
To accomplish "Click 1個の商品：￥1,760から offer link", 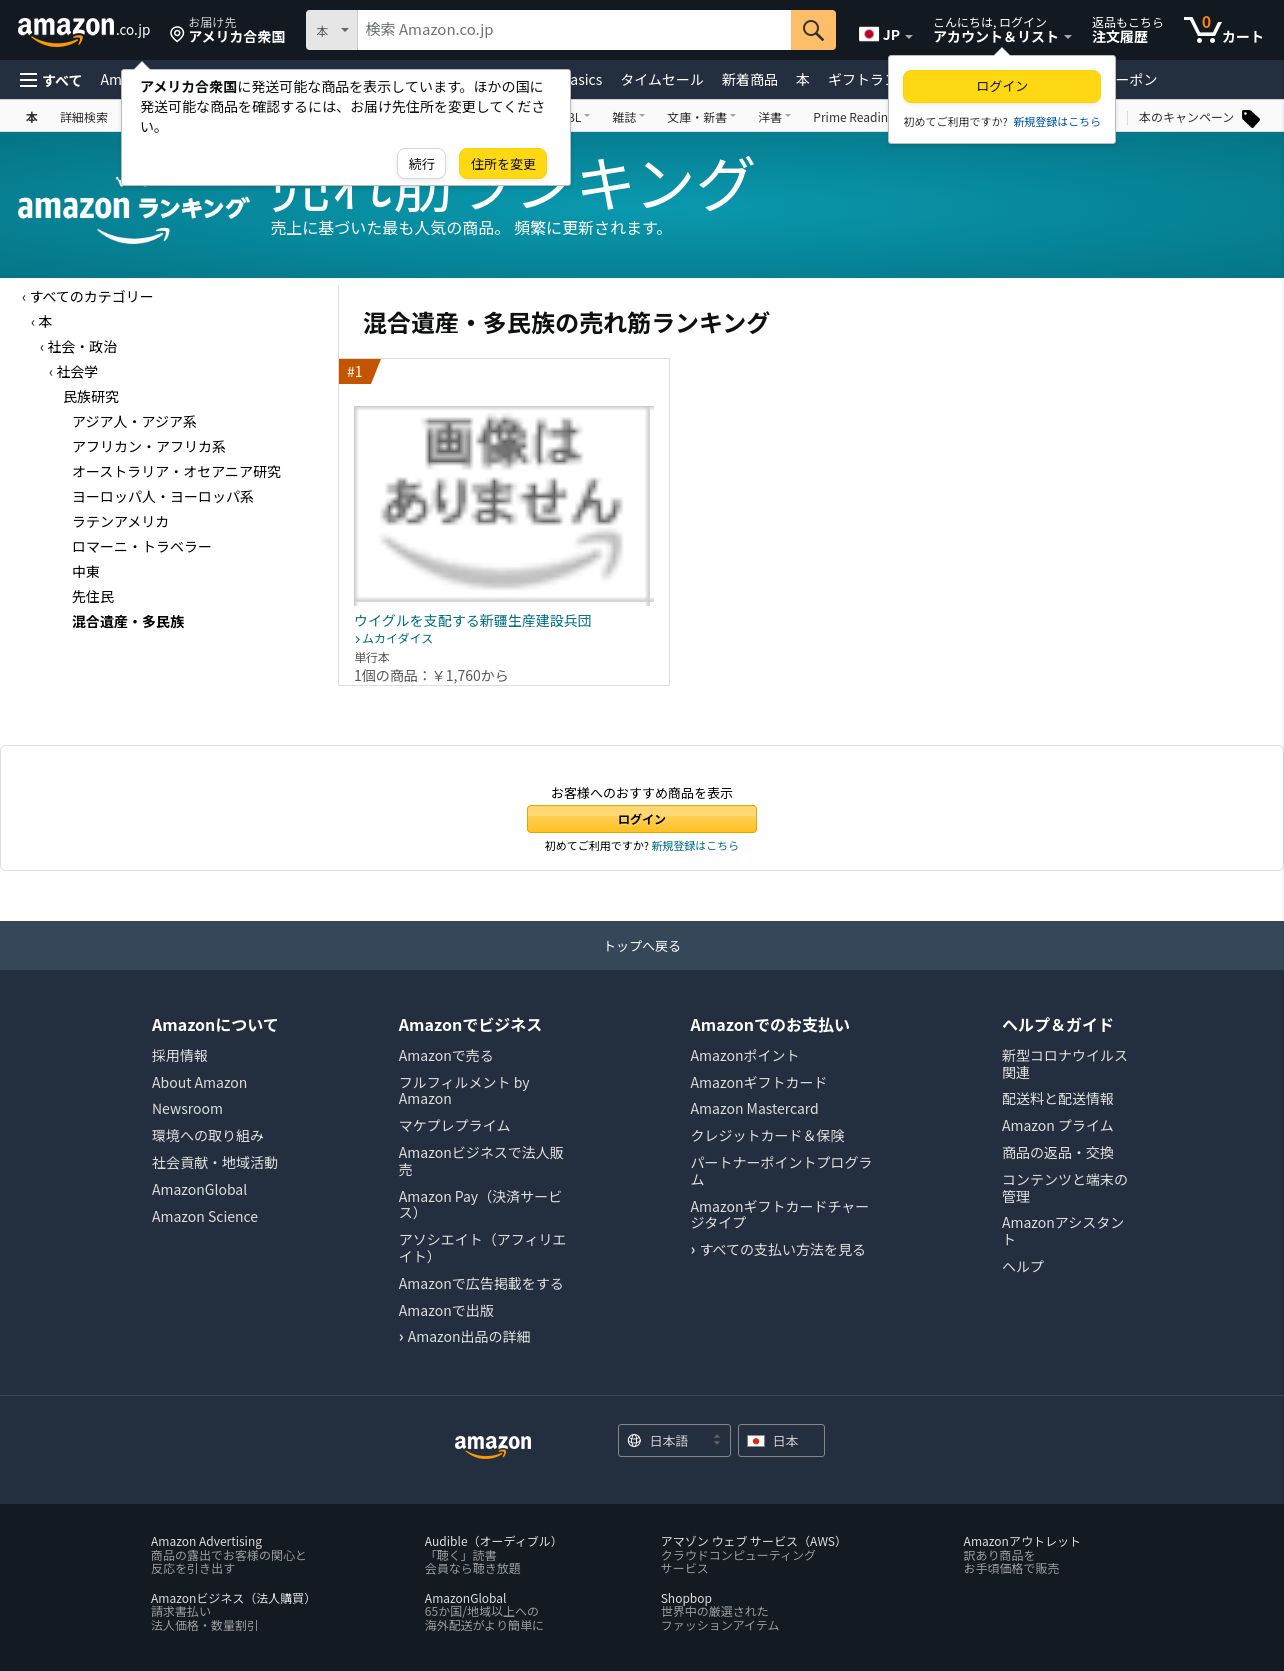I will point(431,676).
